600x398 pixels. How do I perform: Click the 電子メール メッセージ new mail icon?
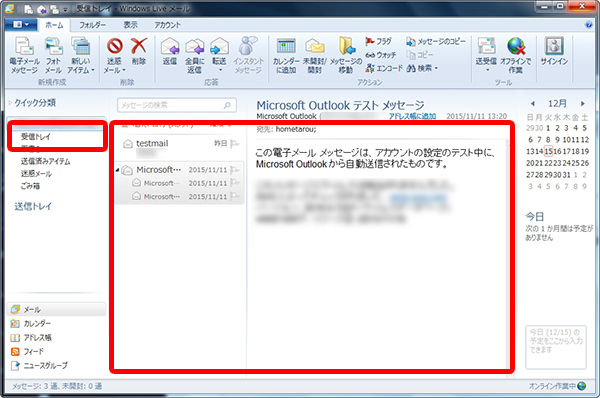pos(24,47)
